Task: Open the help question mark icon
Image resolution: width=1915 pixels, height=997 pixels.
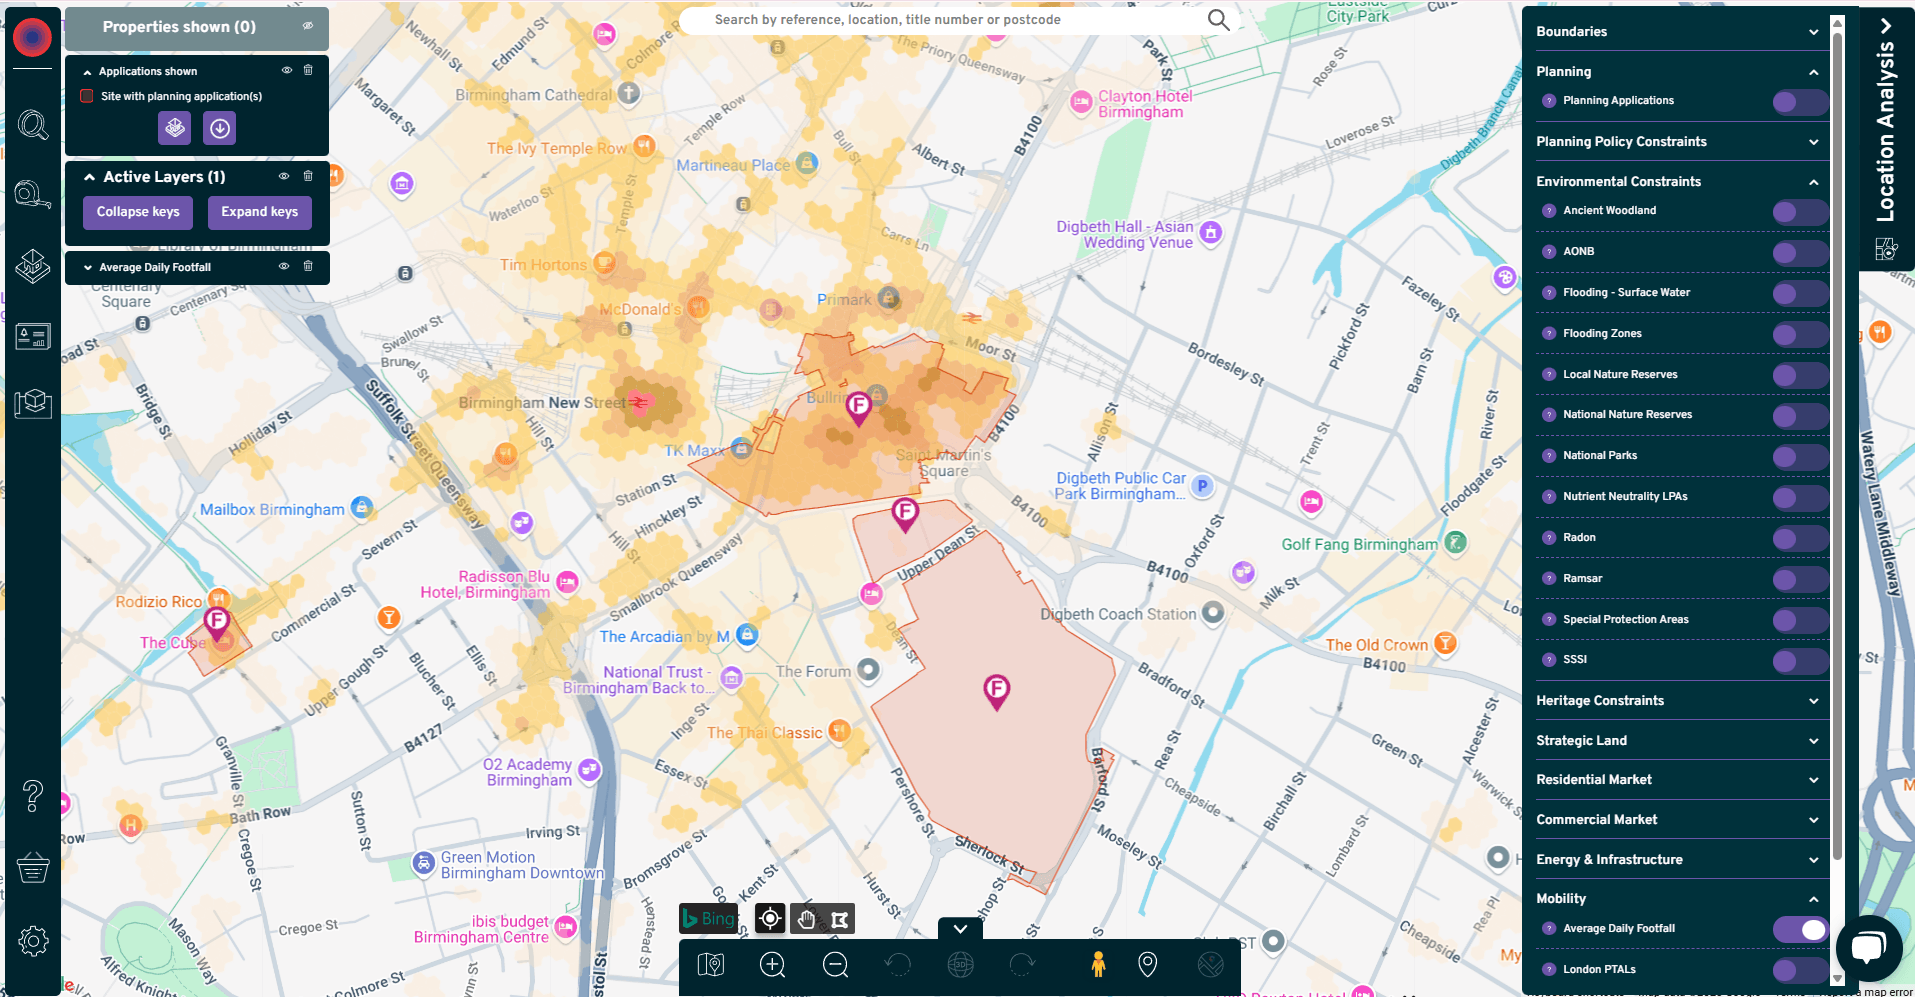Action: pos(33,796)
